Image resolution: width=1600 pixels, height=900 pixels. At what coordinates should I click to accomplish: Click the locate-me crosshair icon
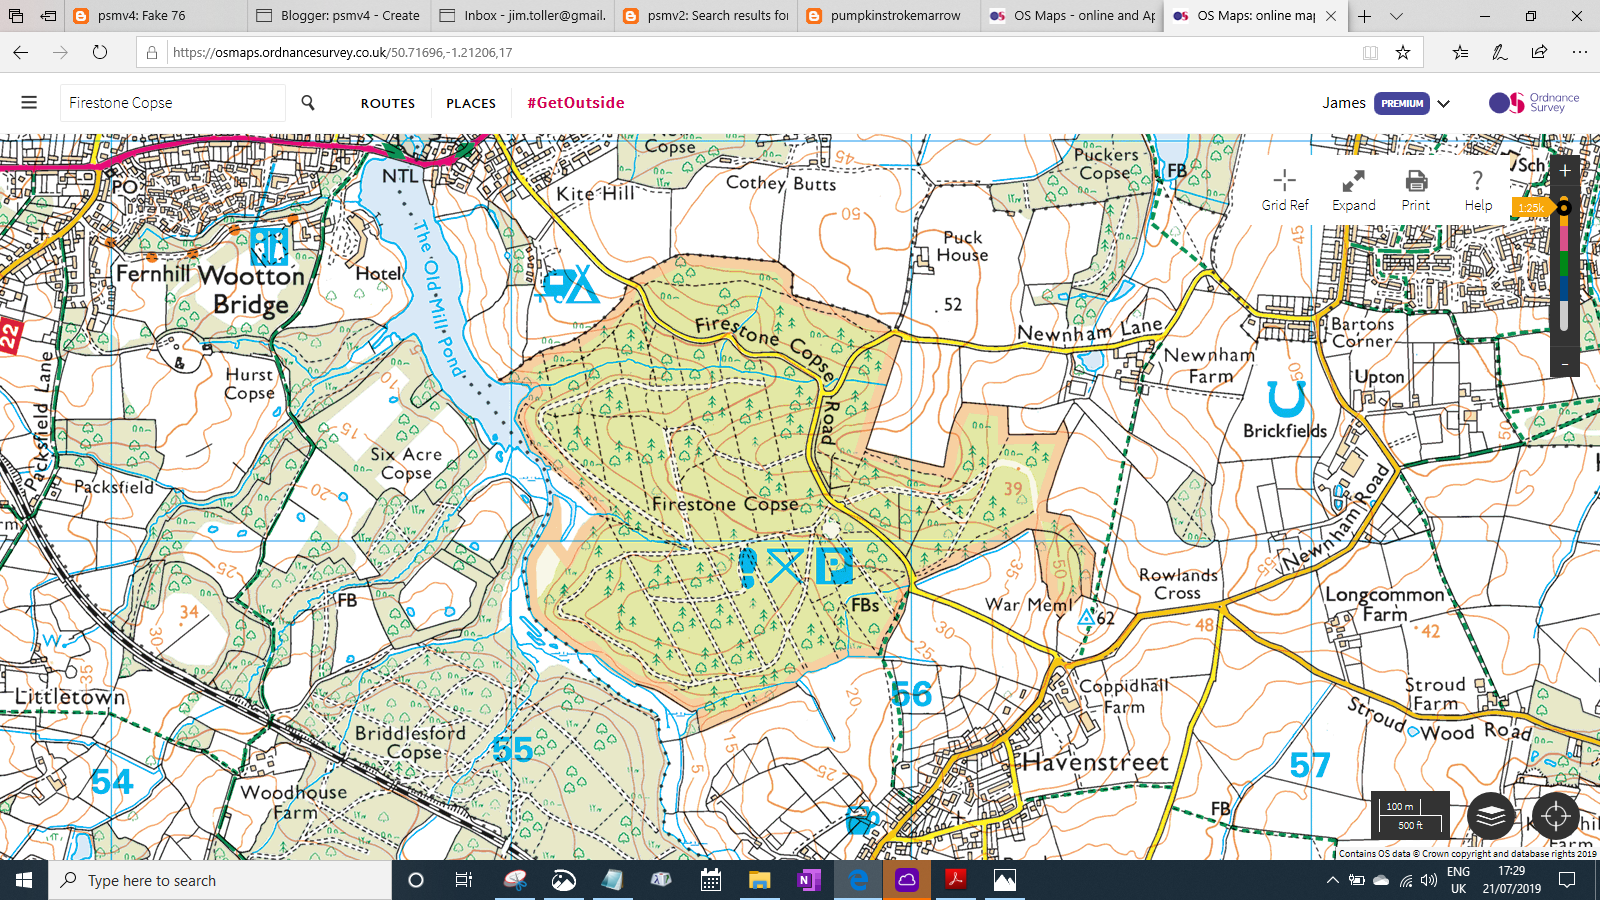tap(1555, 817)
